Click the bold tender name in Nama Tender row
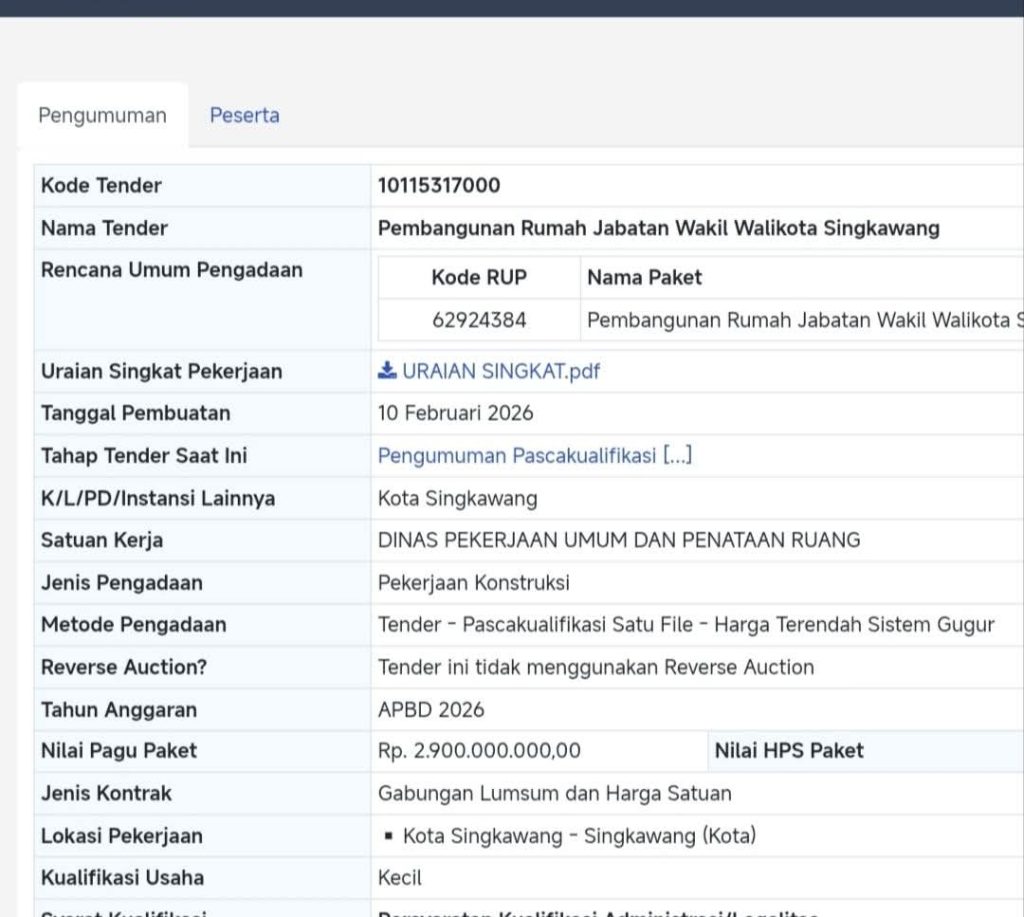The width and height of the screenshot is (1024, 917). (x=658, y=228)
